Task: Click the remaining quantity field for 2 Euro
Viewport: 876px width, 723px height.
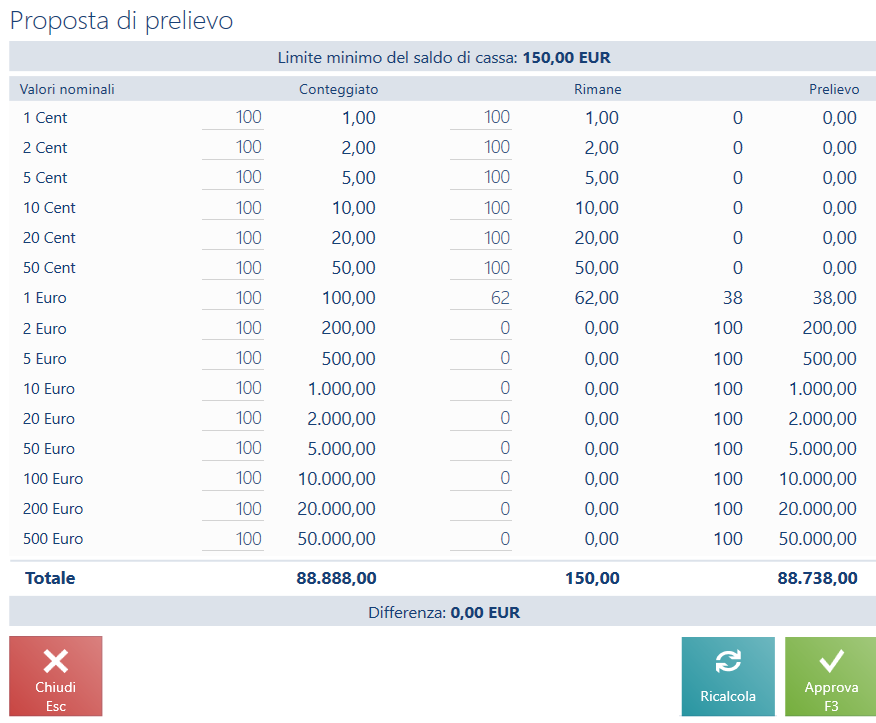Action: [481, 328]
